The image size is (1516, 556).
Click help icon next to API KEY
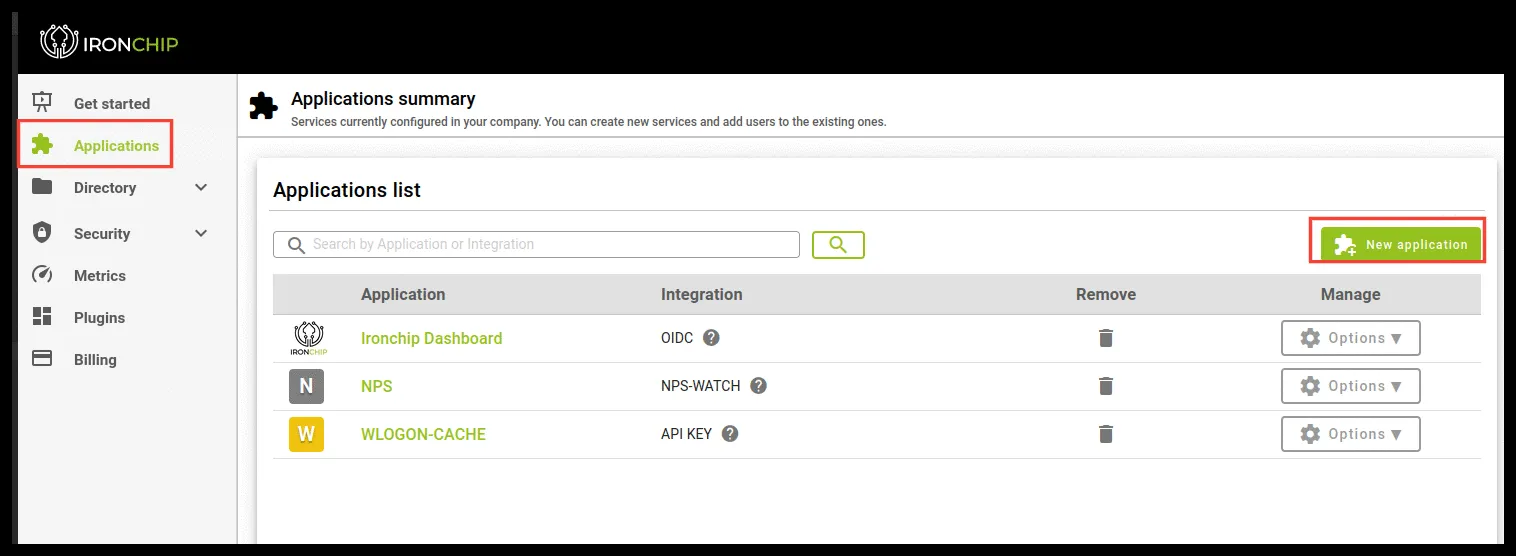tap(730, 434)
